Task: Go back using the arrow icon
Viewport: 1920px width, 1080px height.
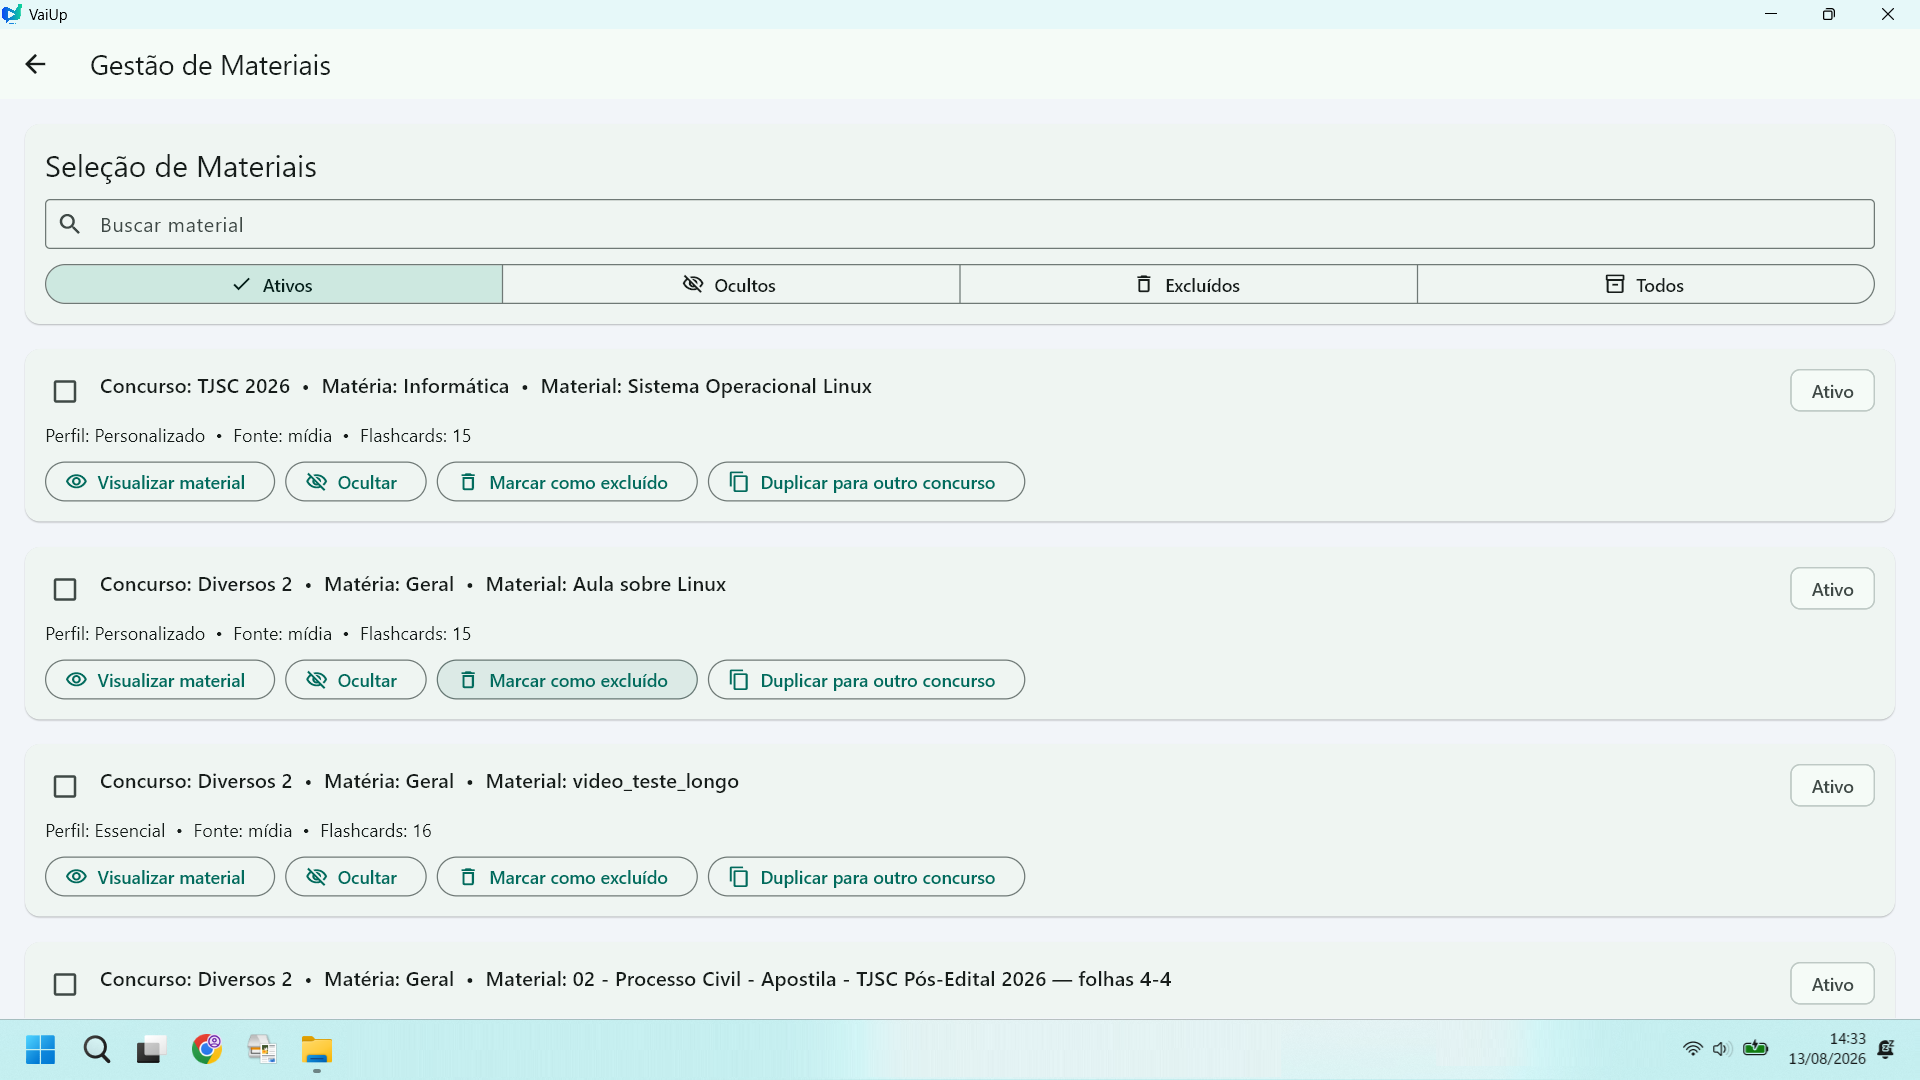Action: (x=35, y=65)
